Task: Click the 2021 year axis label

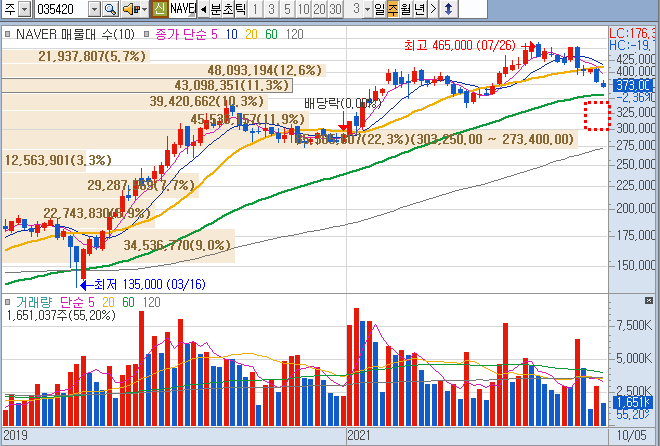Action: [x=359, y=435]
